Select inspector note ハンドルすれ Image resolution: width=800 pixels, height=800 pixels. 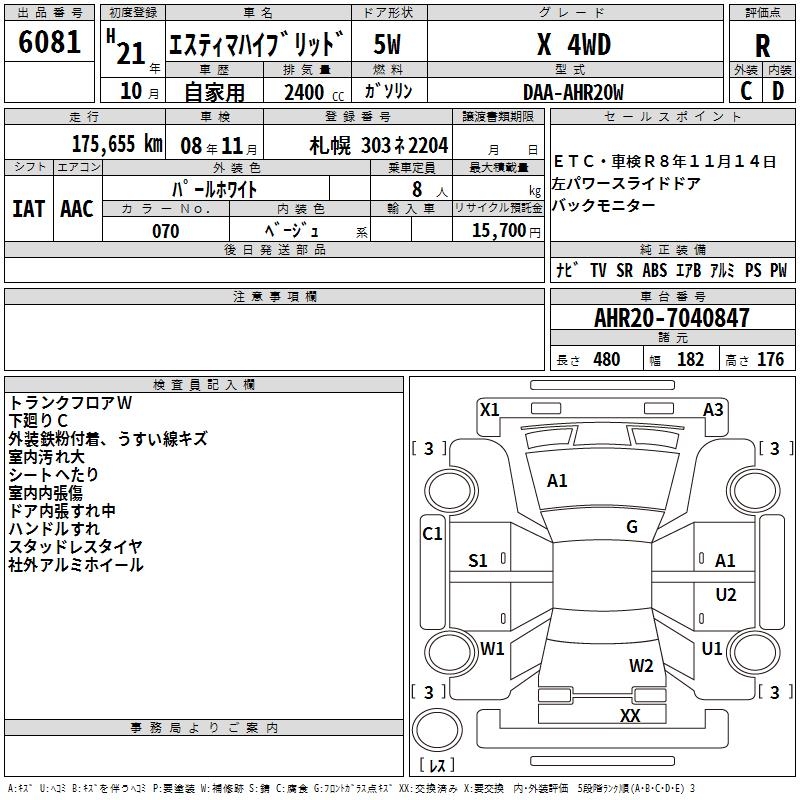pyautogui.click(x=54, y=529)
